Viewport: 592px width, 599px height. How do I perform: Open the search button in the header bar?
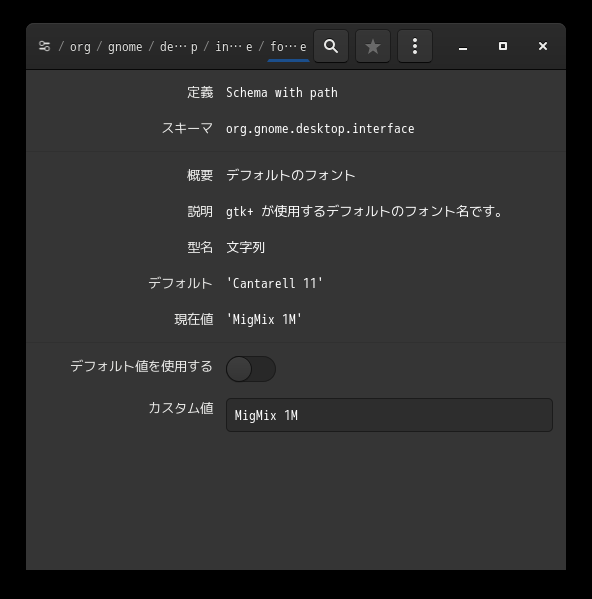pos(331,46)
